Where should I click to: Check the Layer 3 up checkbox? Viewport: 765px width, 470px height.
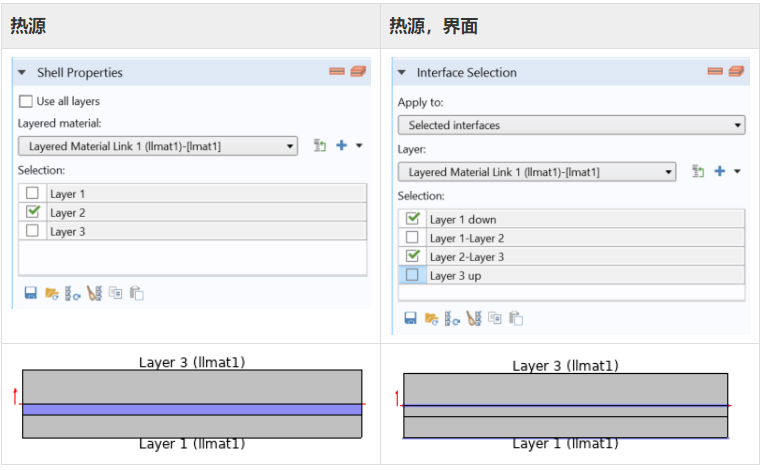(x=412, y=275)
